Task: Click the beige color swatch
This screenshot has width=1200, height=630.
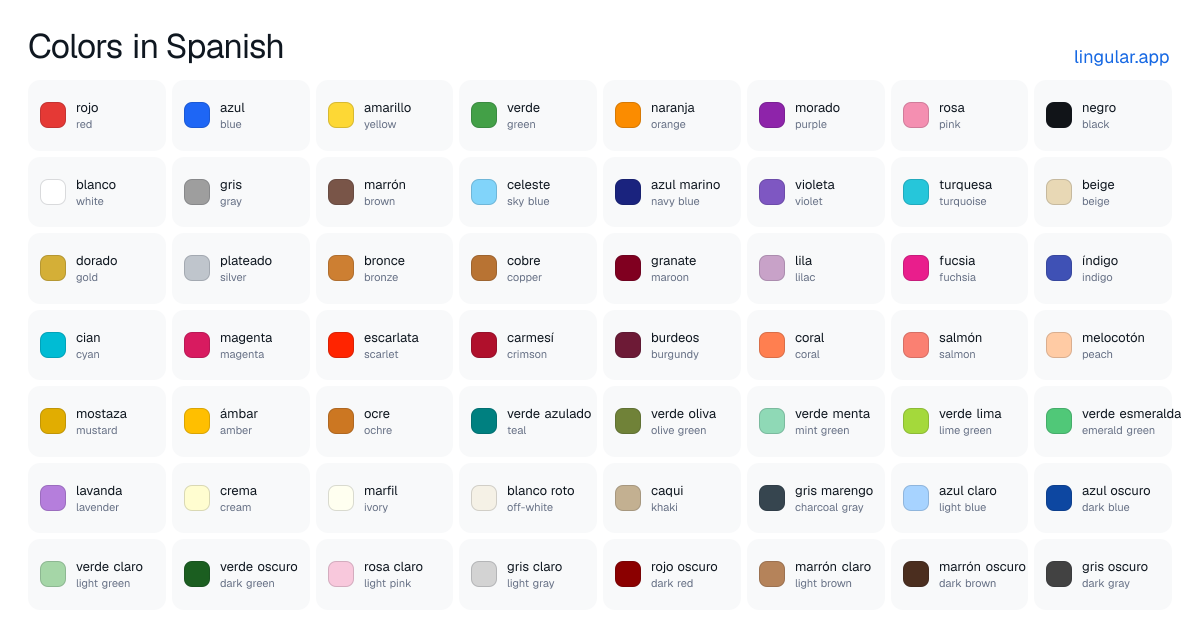Action: 1059,192
